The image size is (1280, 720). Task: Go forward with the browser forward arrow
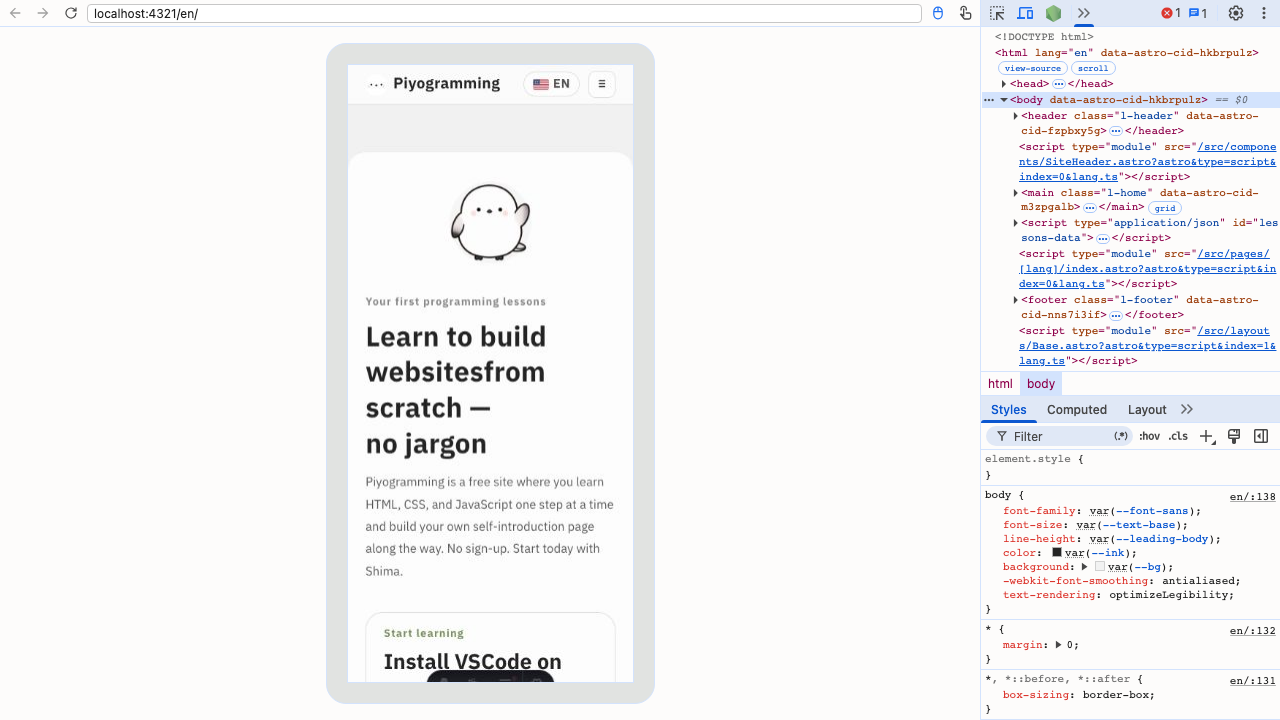(43, 13)
